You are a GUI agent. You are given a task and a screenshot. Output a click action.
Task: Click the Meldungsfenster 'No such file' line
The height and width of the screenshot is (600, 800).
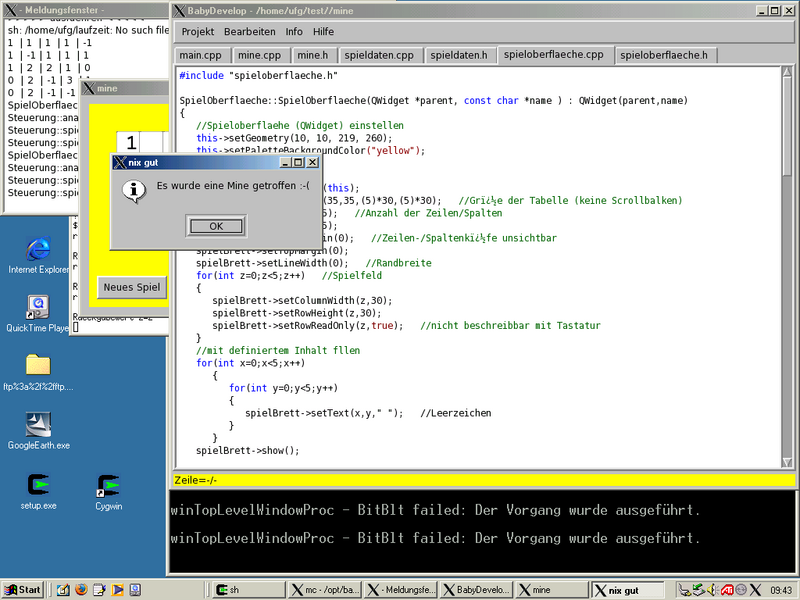point(88,30)
